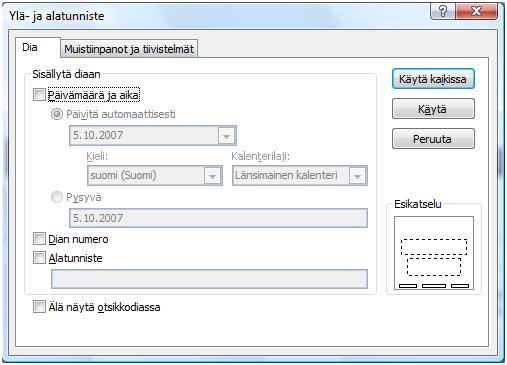Enable the Päivämäärä ja aika checkbox
The image size is (507, 365).
(39, 95)
